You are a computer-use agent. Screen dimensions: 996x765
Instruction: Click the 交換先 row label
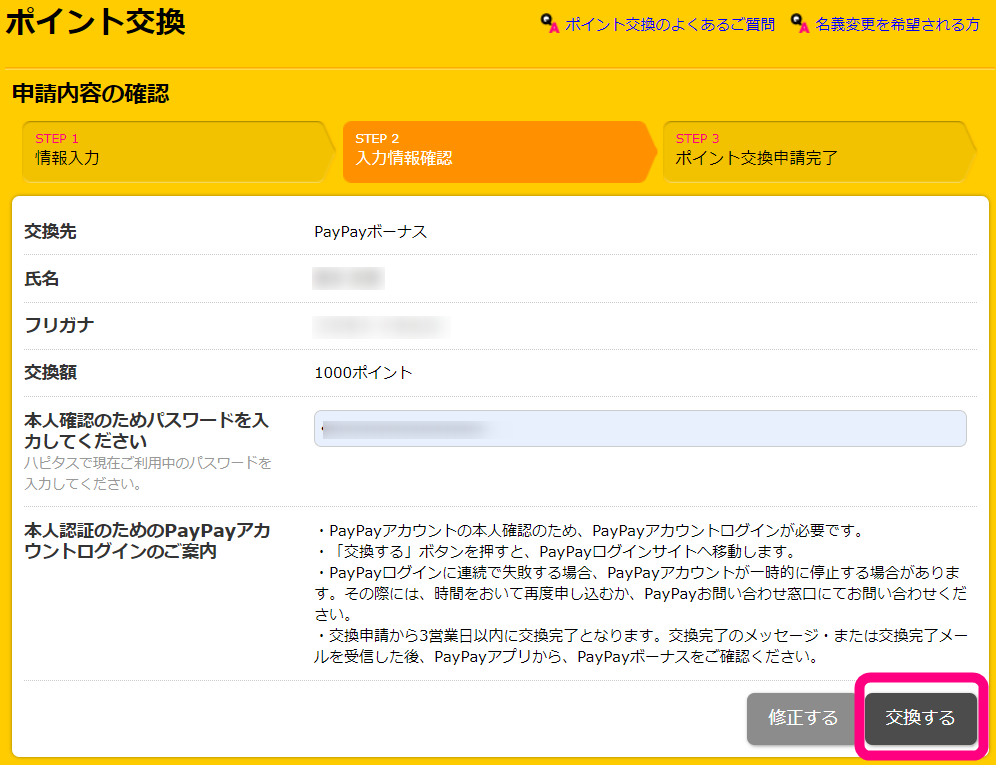tap(50, 231)
